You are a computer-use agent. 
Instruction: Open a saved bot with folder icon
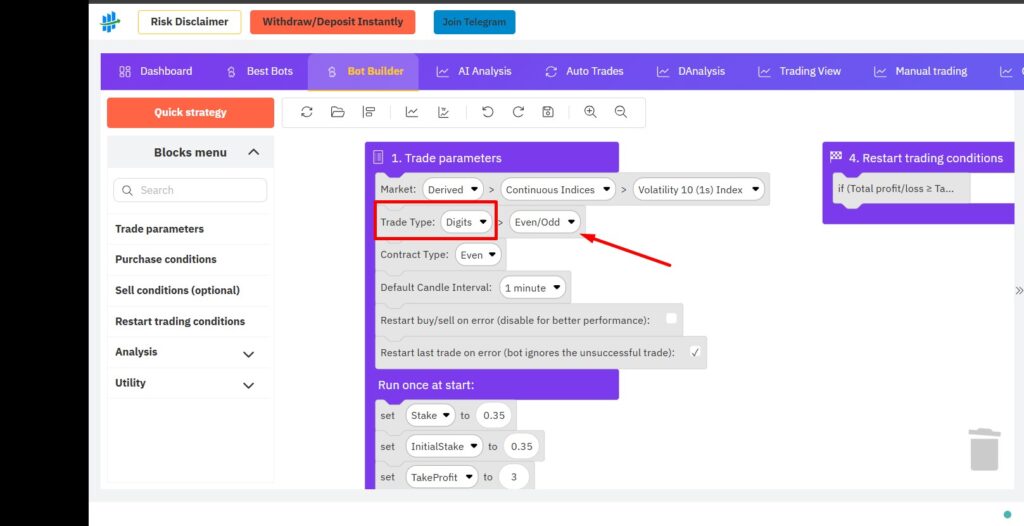pos(338,112)
